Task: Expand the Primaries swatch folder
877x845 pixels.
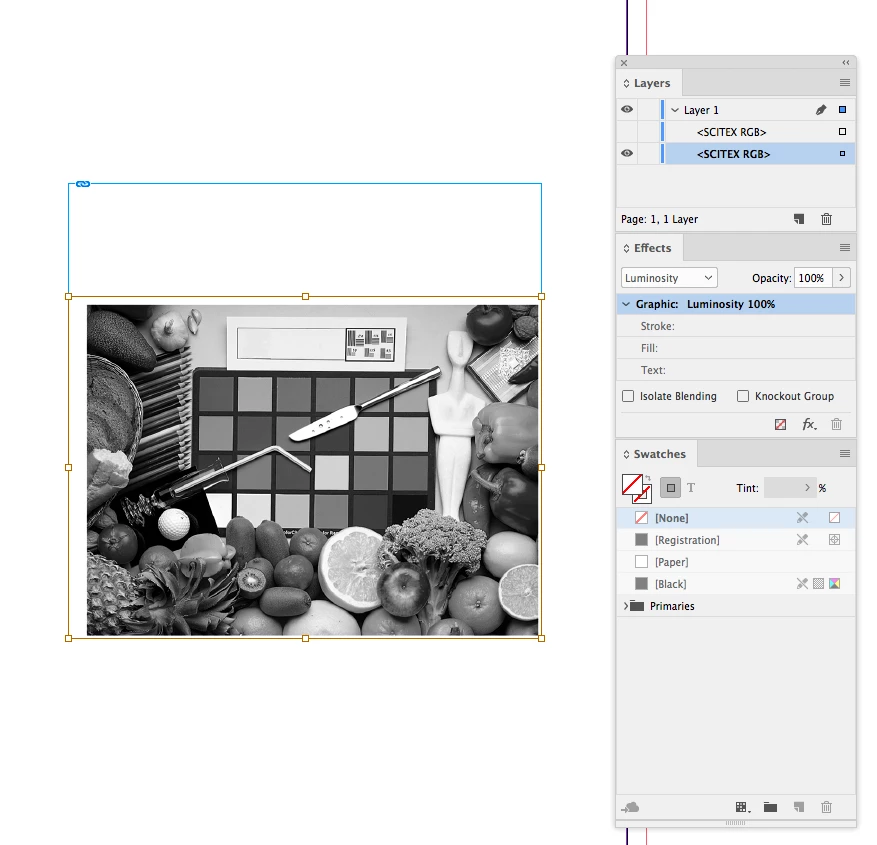Action: [x=625, y=606]
